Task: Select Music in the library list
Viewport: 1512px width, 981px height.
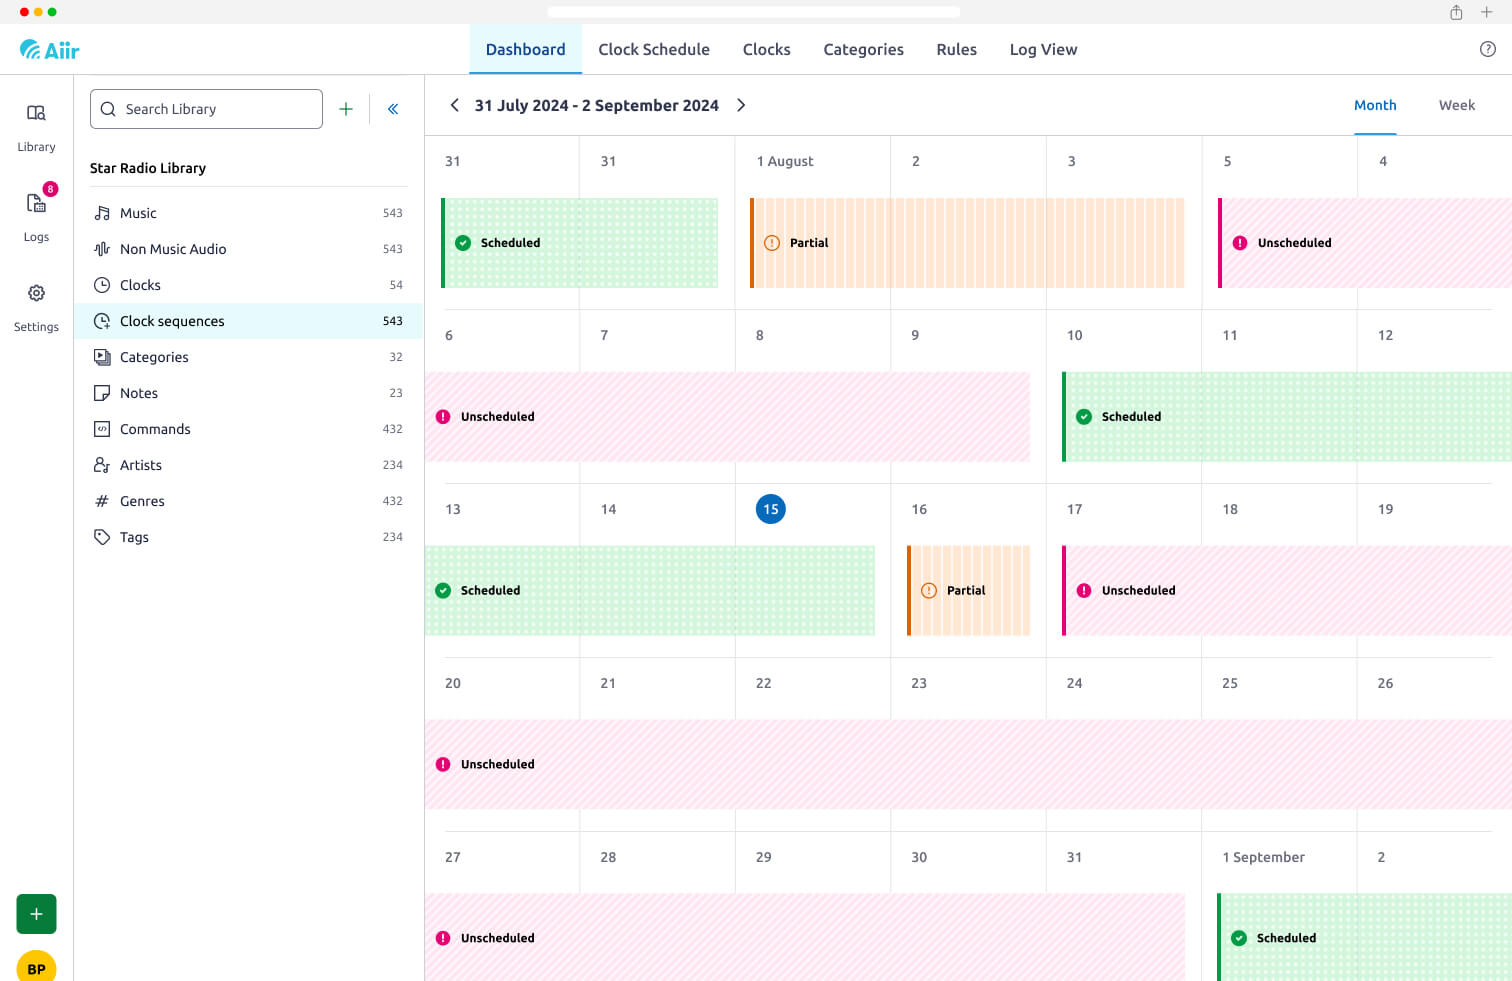Action: coord(248,213)
